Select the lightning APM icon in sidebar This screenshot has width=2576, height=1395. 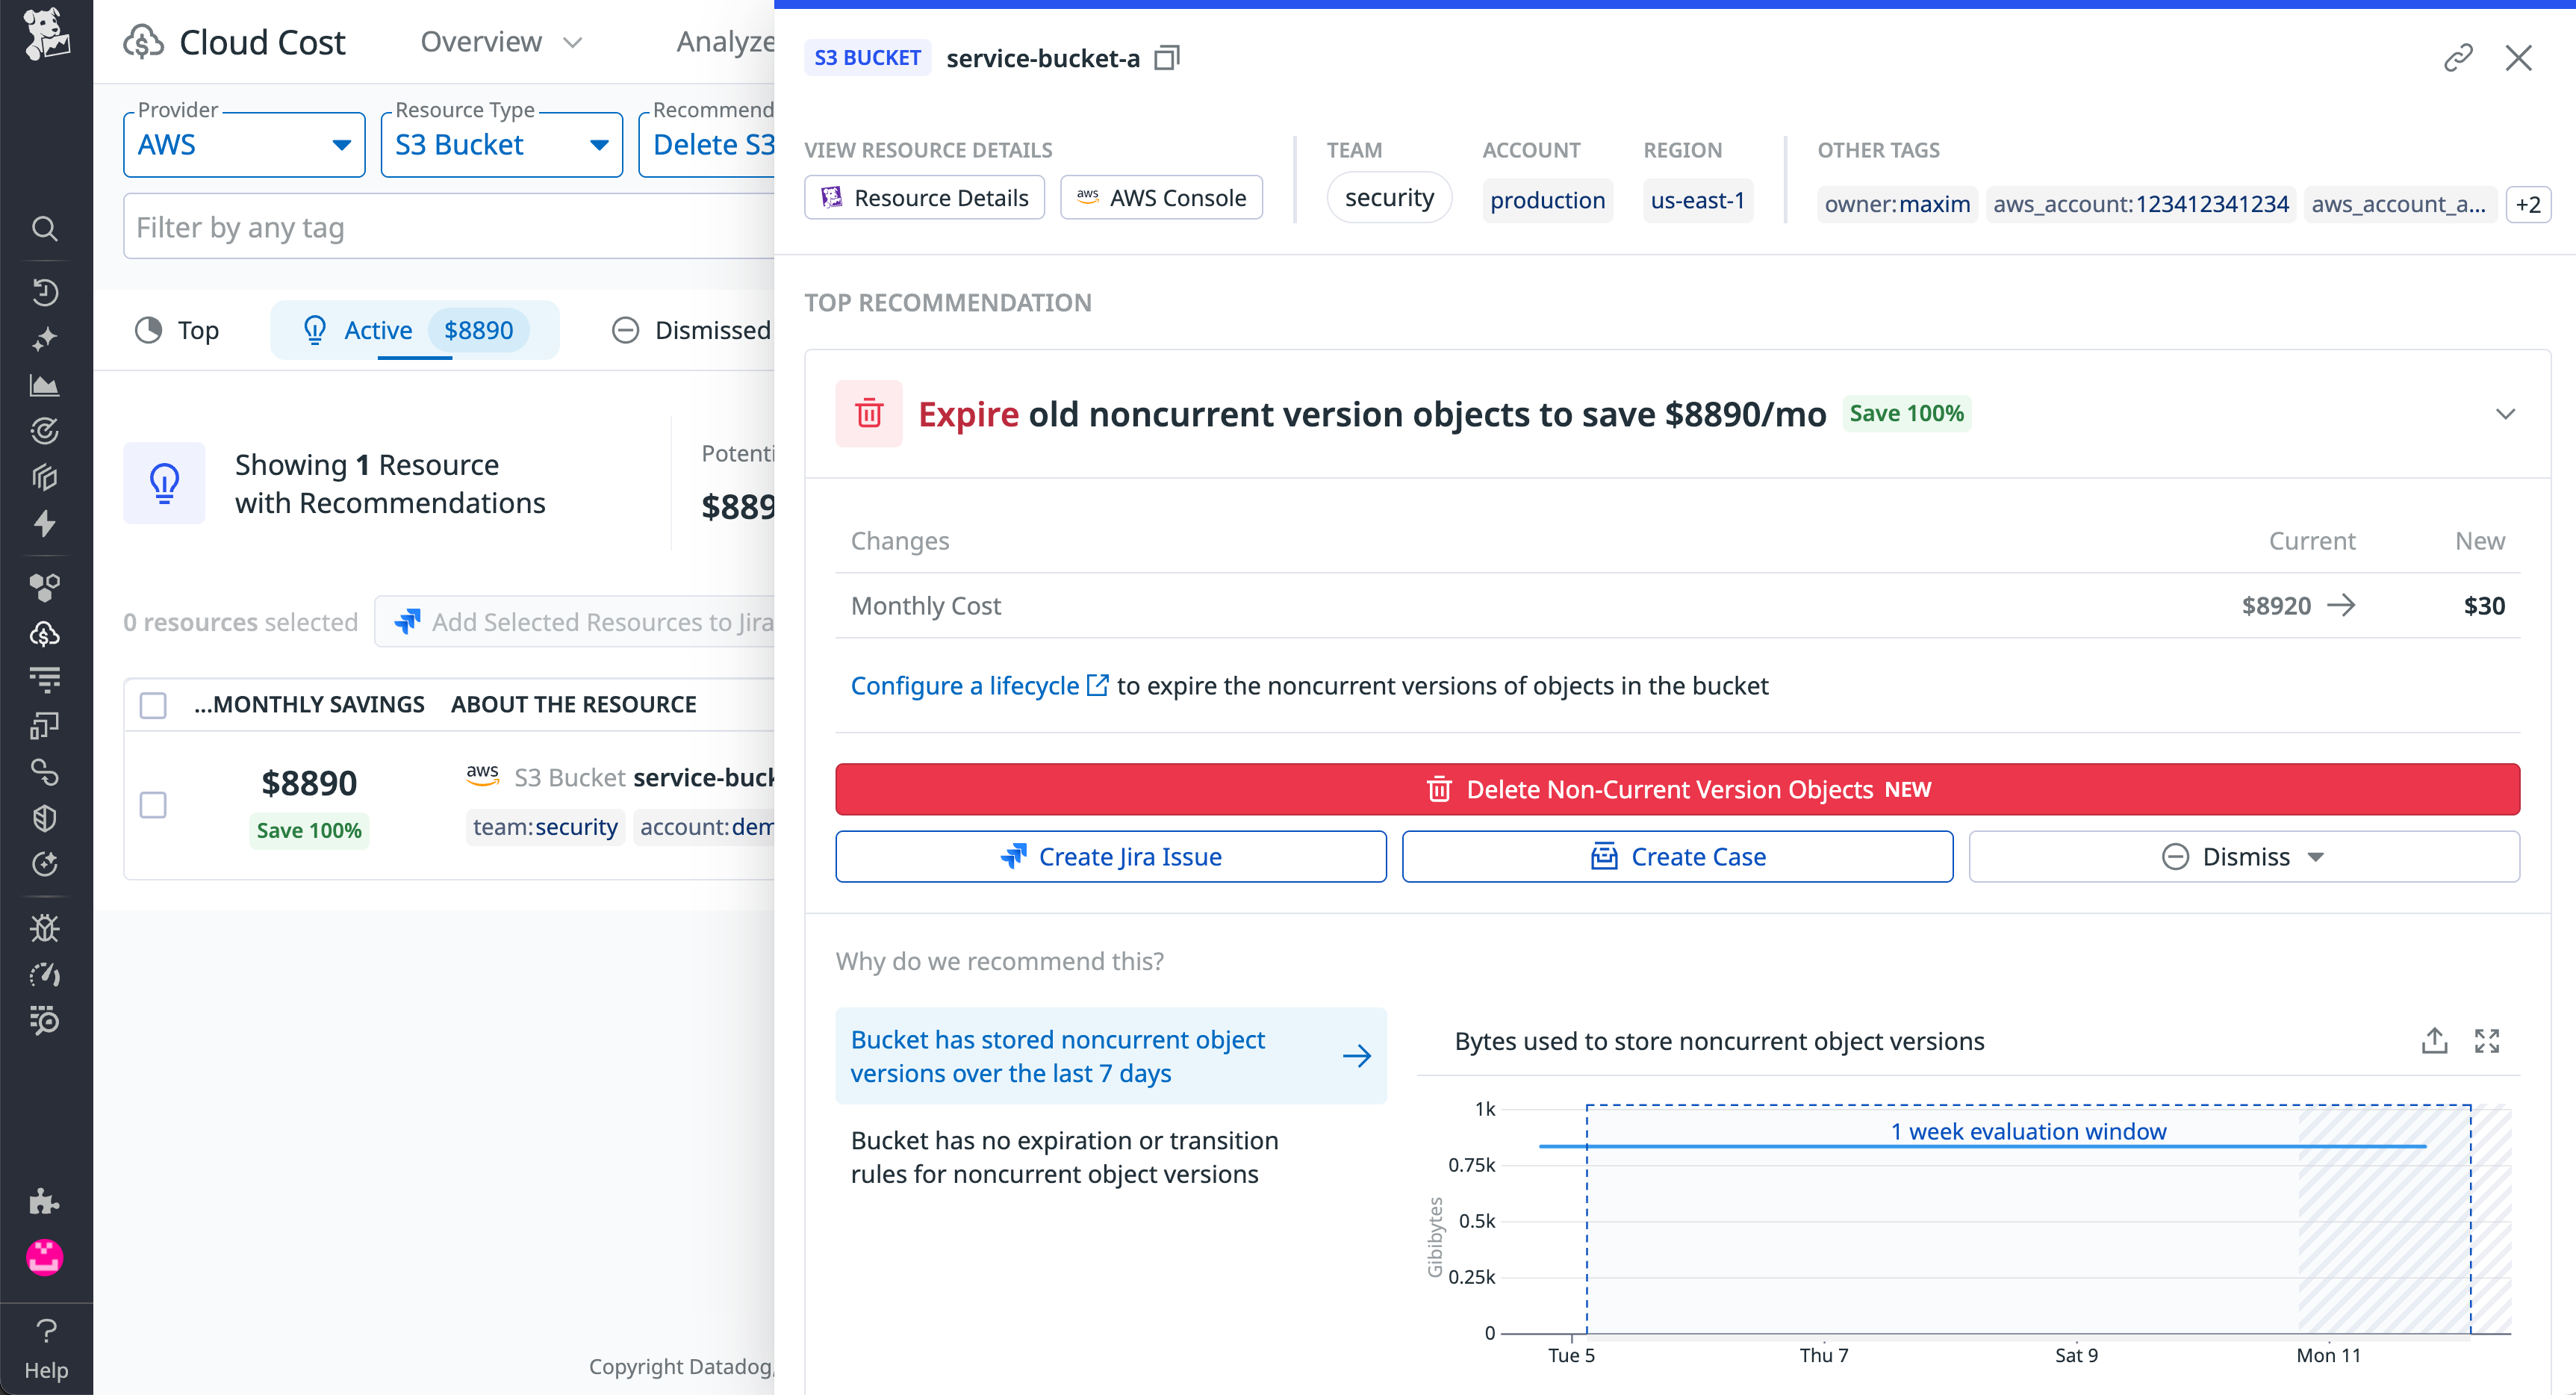click(x=45, y=524)
